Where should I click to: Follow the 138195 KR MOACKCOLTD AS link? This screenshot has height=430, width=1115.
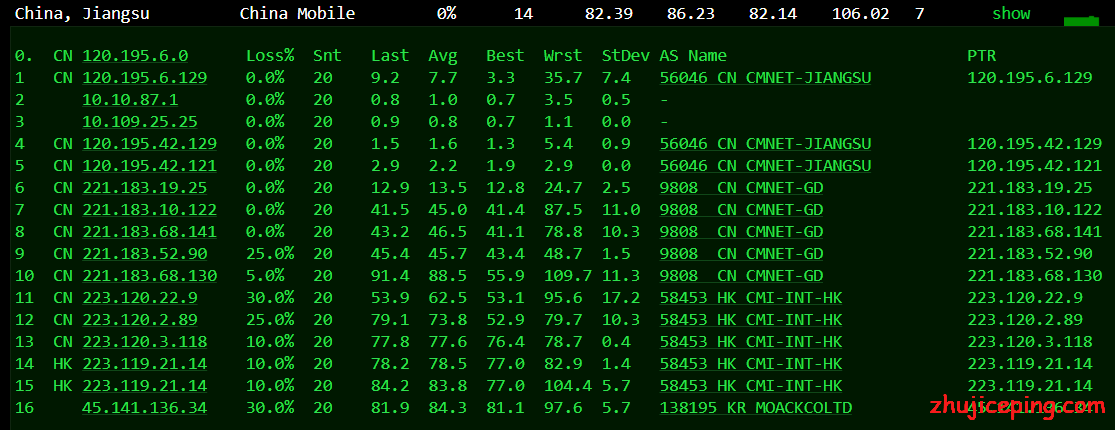coord(756,409)
